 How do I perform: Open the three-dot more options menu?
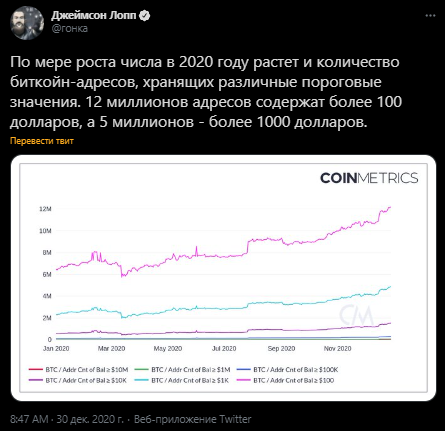pyautogui.click(x=430, y=16)
